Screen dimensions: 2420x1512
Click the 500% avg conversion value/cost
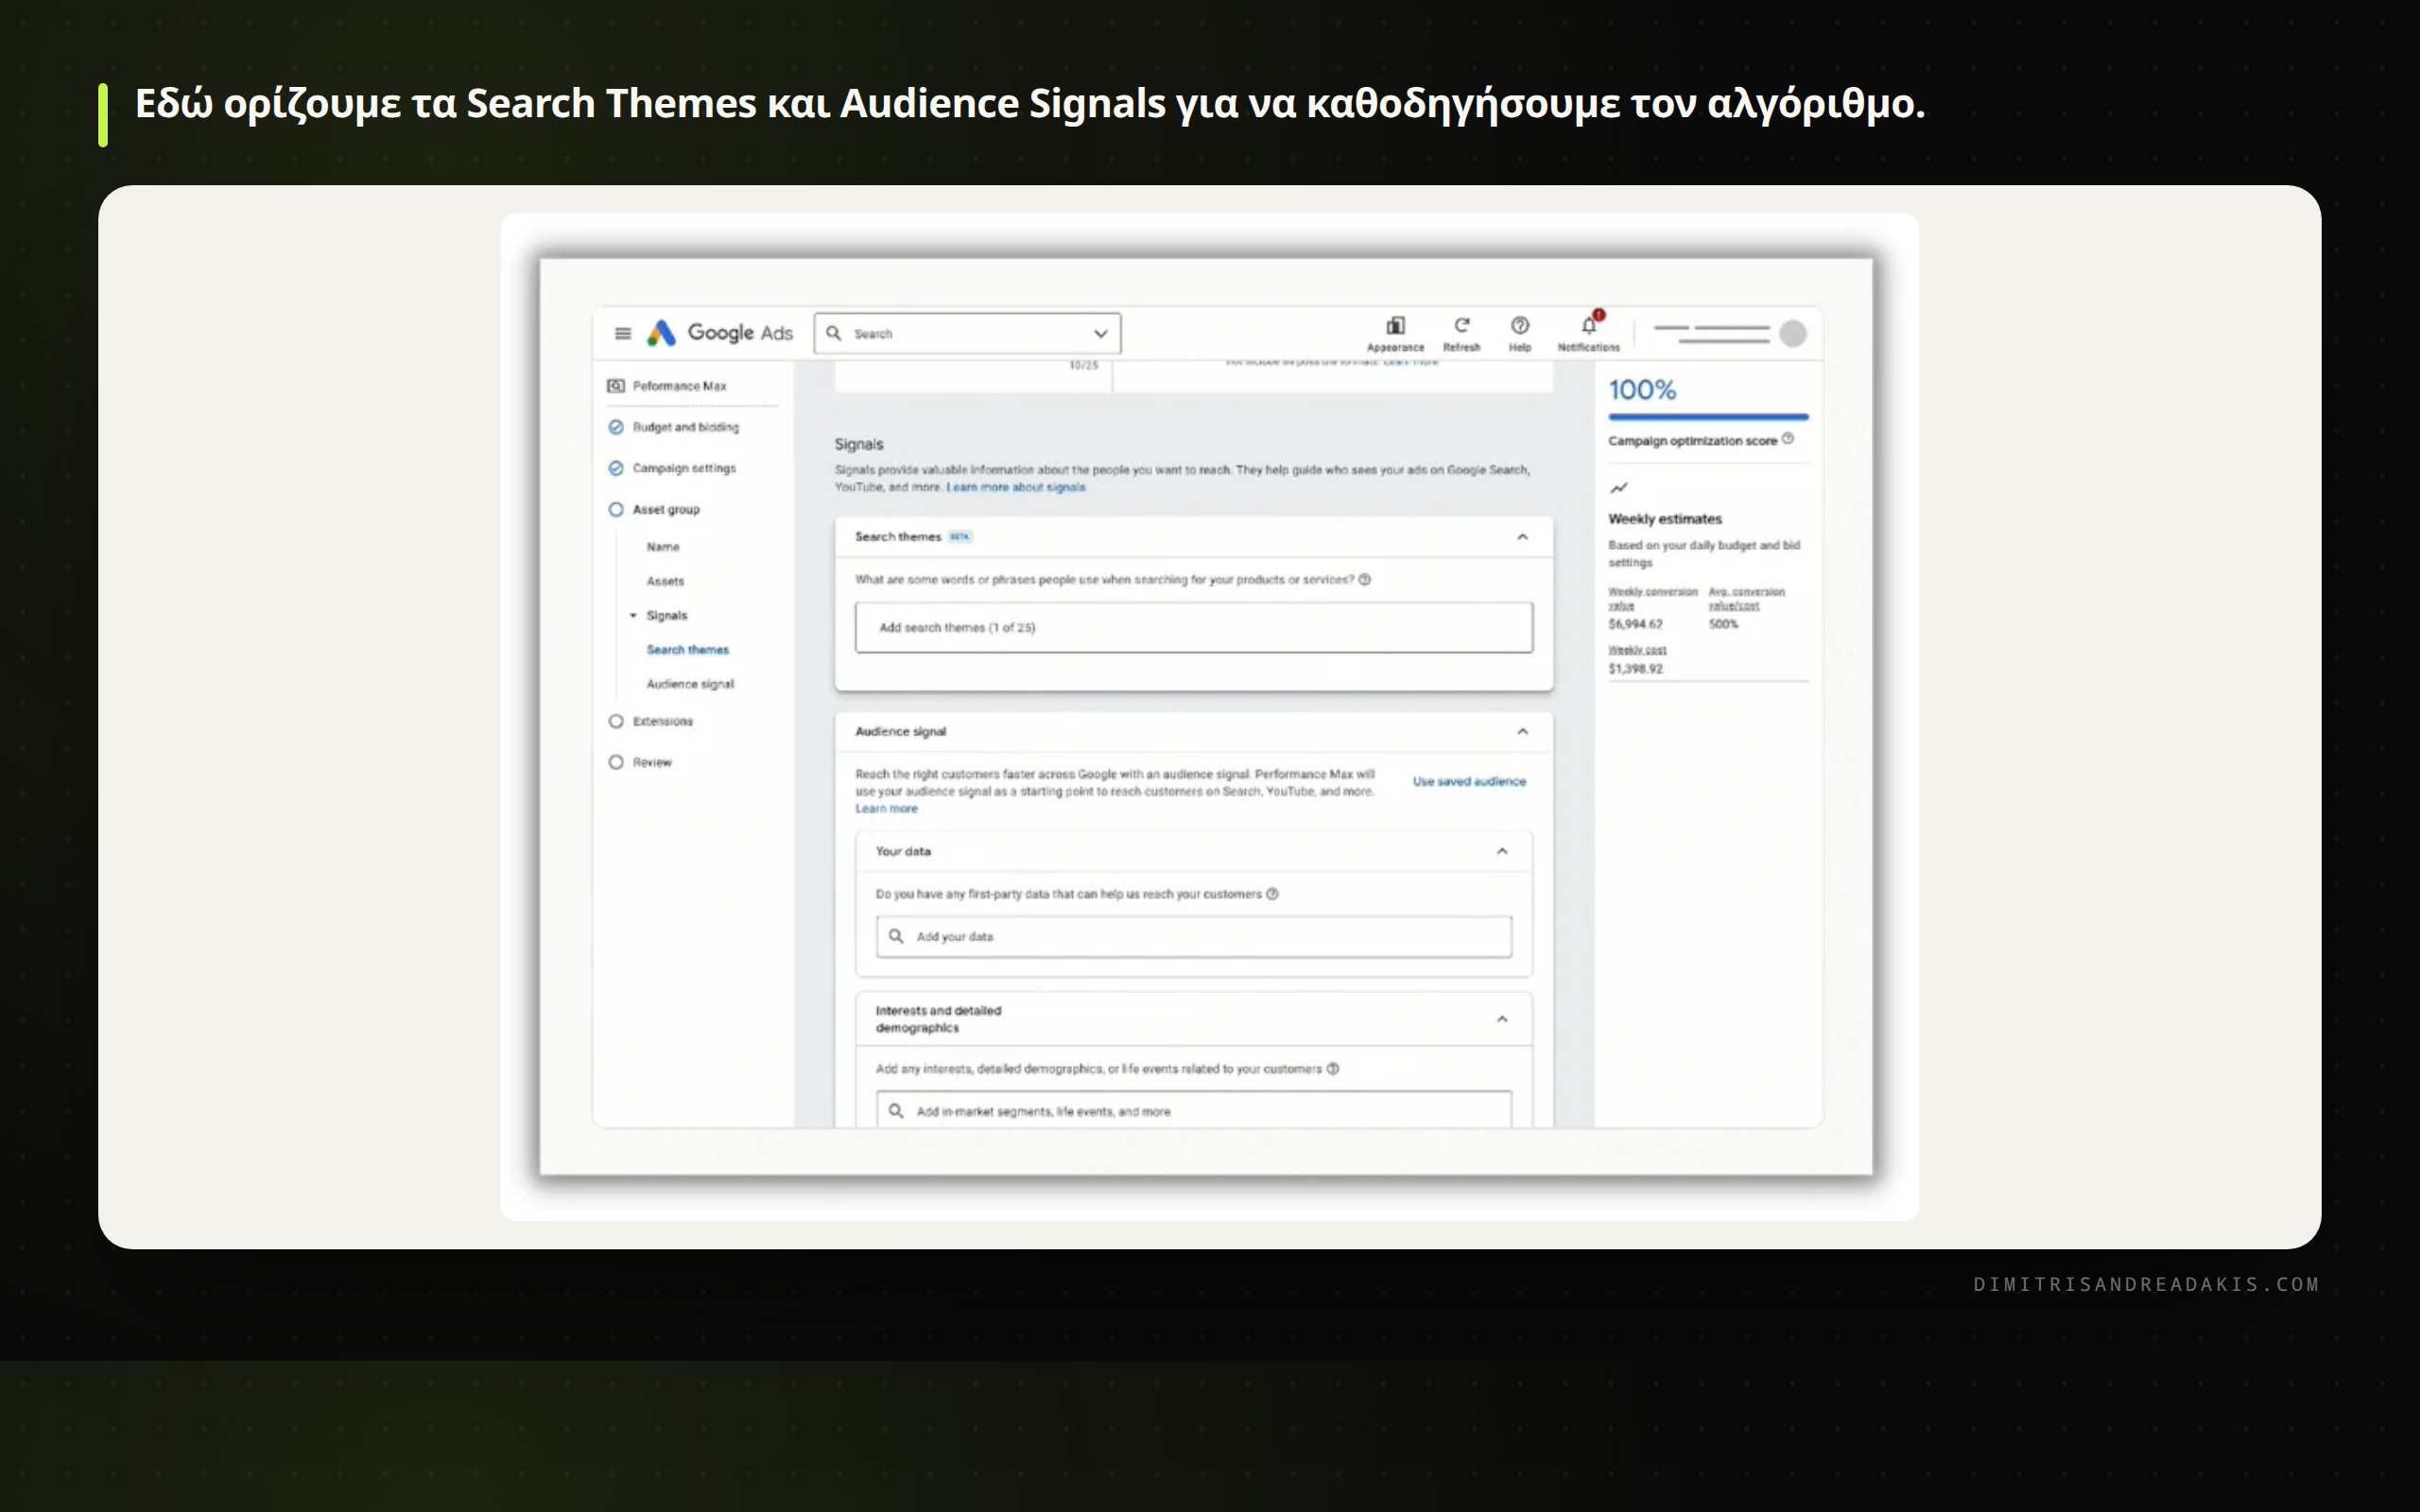tap(1722, 624)
